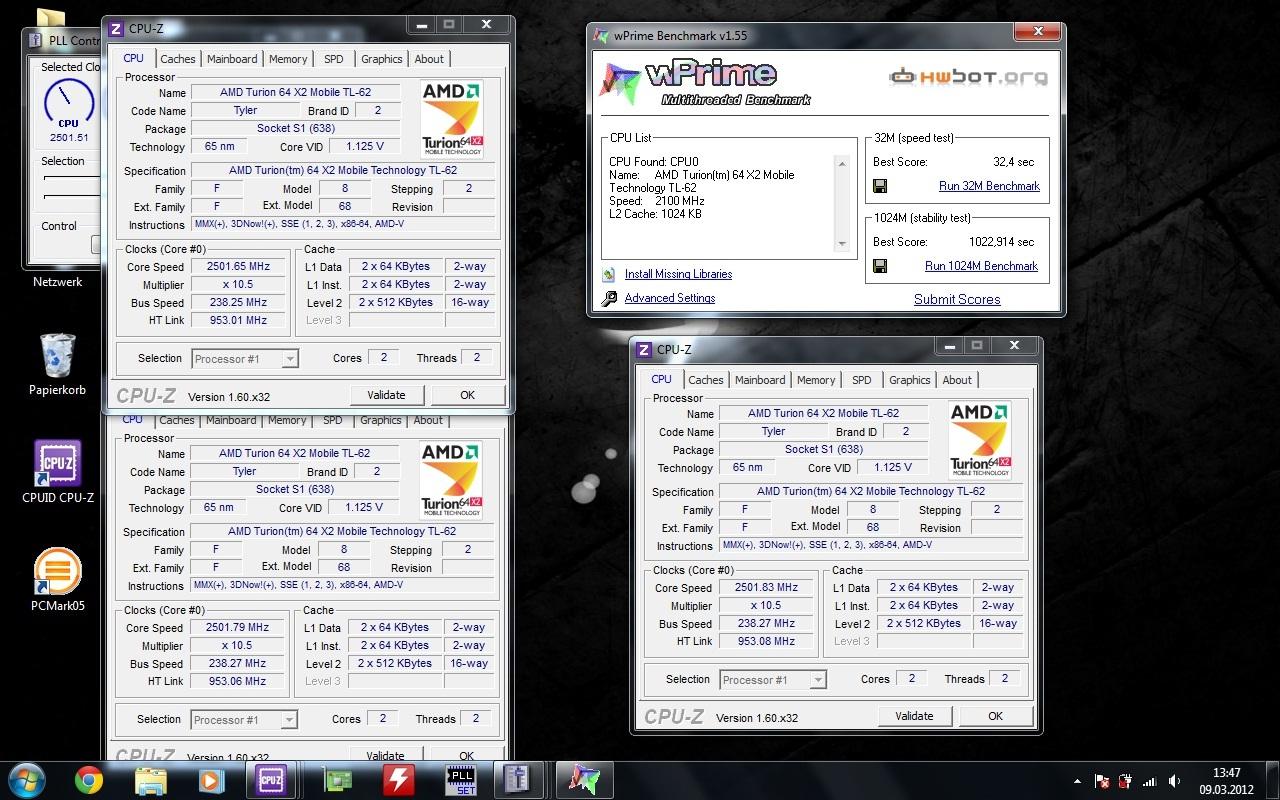Open About tab in CPU-Z showing 2501.83 MHz
This screenshot has width=1280, height=800.
click(x=957, y=380)
